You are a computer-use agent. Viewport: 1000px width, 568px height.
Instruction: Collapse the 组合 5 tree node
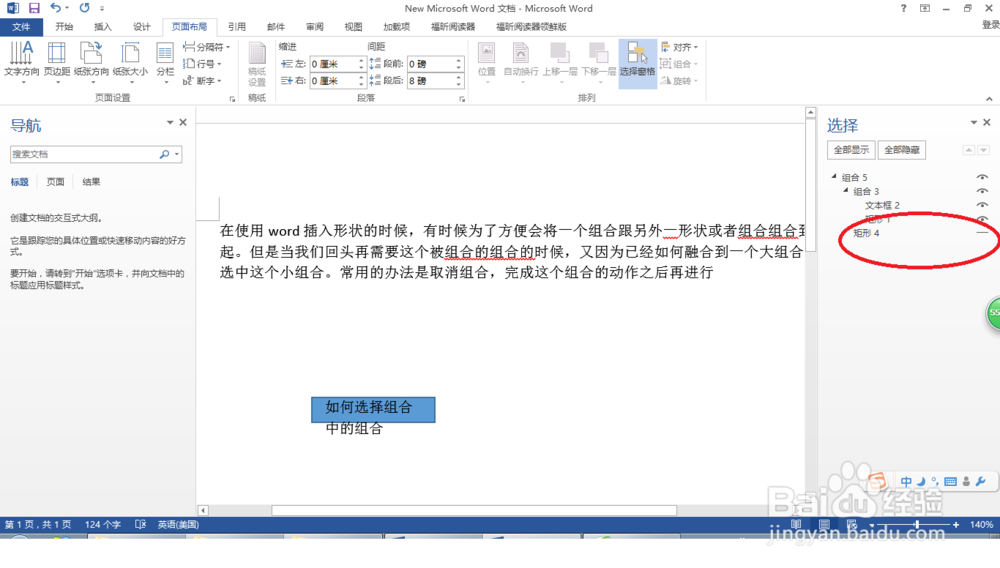pos(834,176)
